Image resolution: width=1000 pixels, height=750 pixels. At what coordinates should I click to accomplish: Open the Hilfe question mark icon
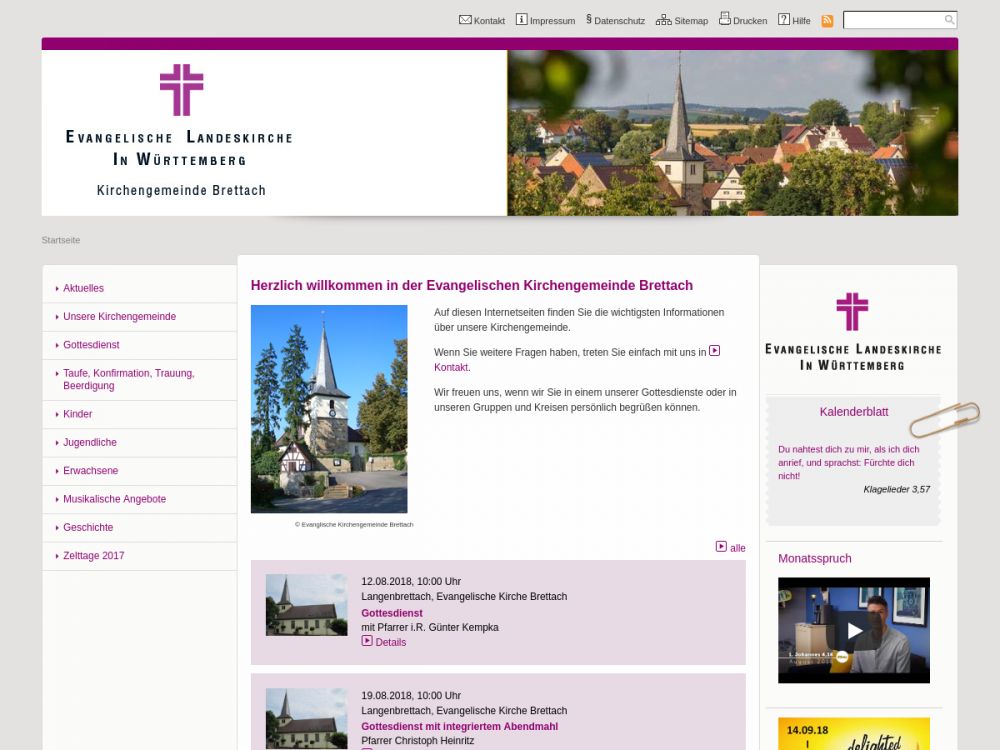784,20
